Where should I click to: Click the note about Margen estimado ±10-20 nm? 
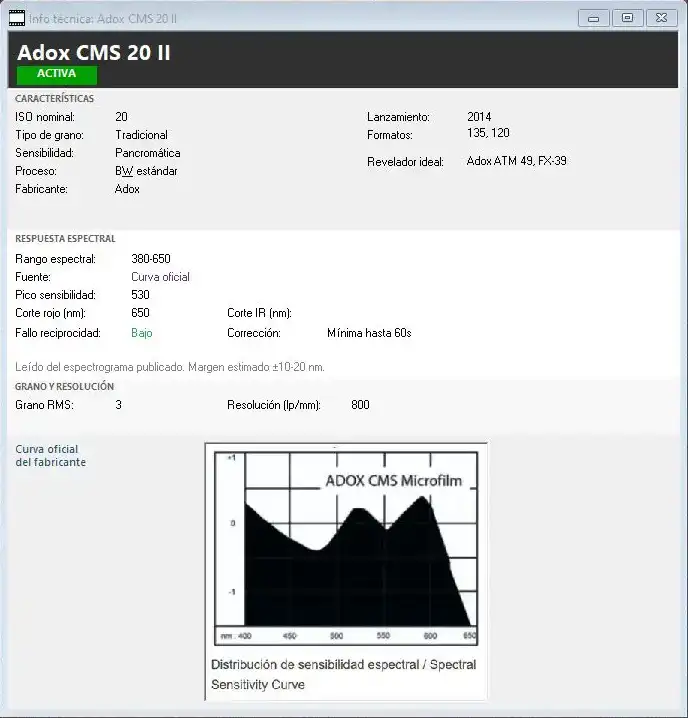[170, 367]
